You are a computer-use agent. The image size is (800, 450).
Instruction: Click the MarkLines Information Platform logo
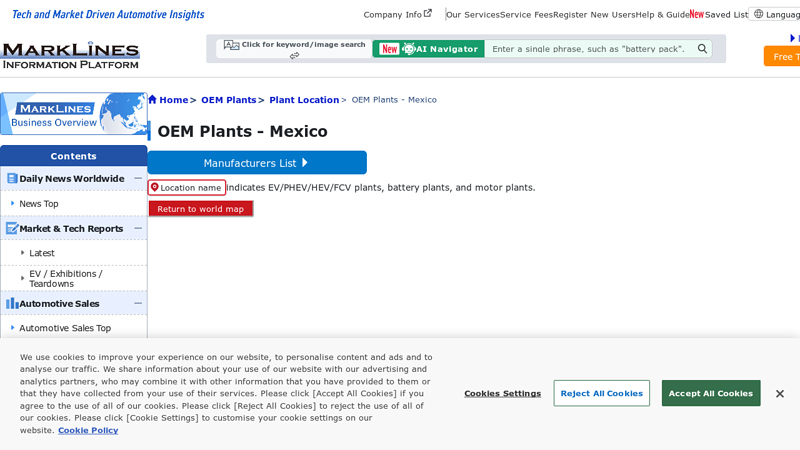click(x=70, y=55)
